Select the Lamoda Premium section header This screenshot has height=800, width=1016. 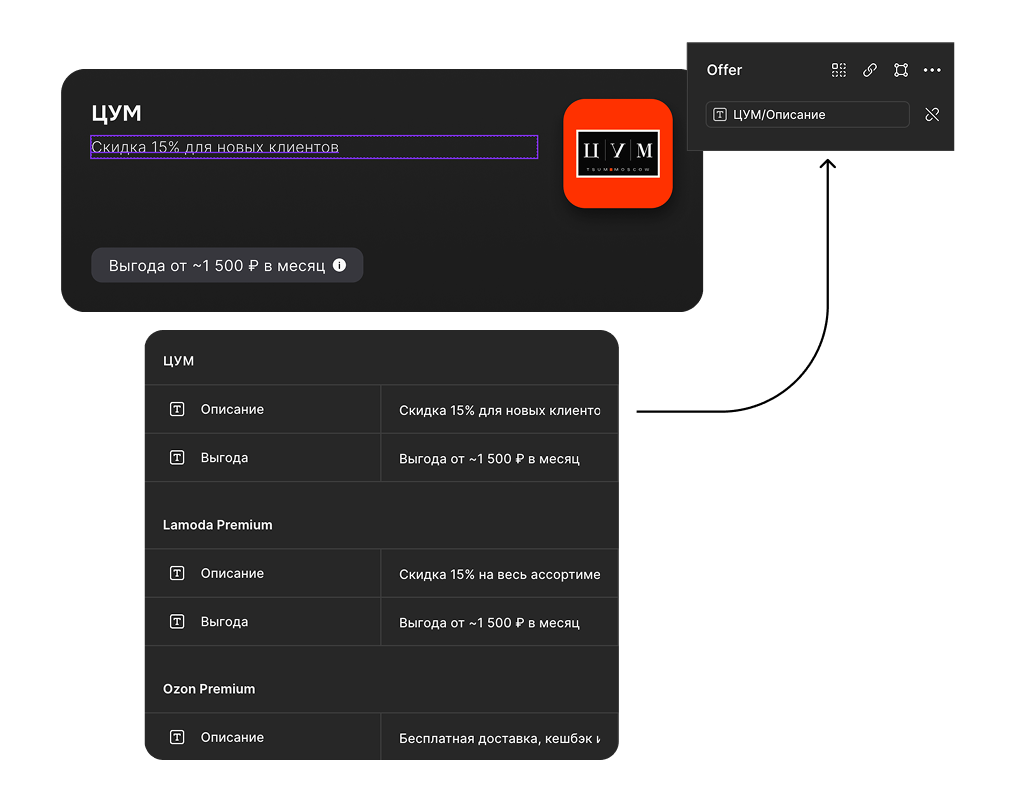(217, 524)
